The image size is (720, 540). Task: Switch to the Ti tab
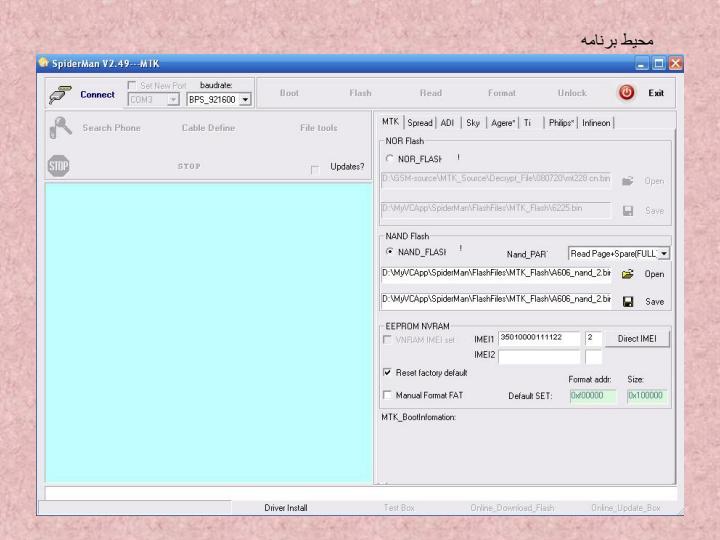tap(527, 123)
